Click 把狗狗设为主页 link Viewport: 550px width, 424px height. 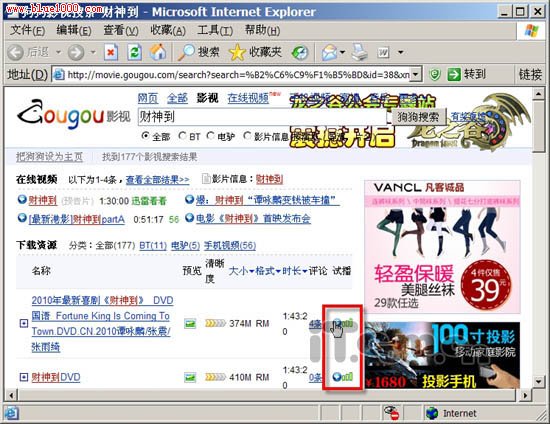pos(49,157)
